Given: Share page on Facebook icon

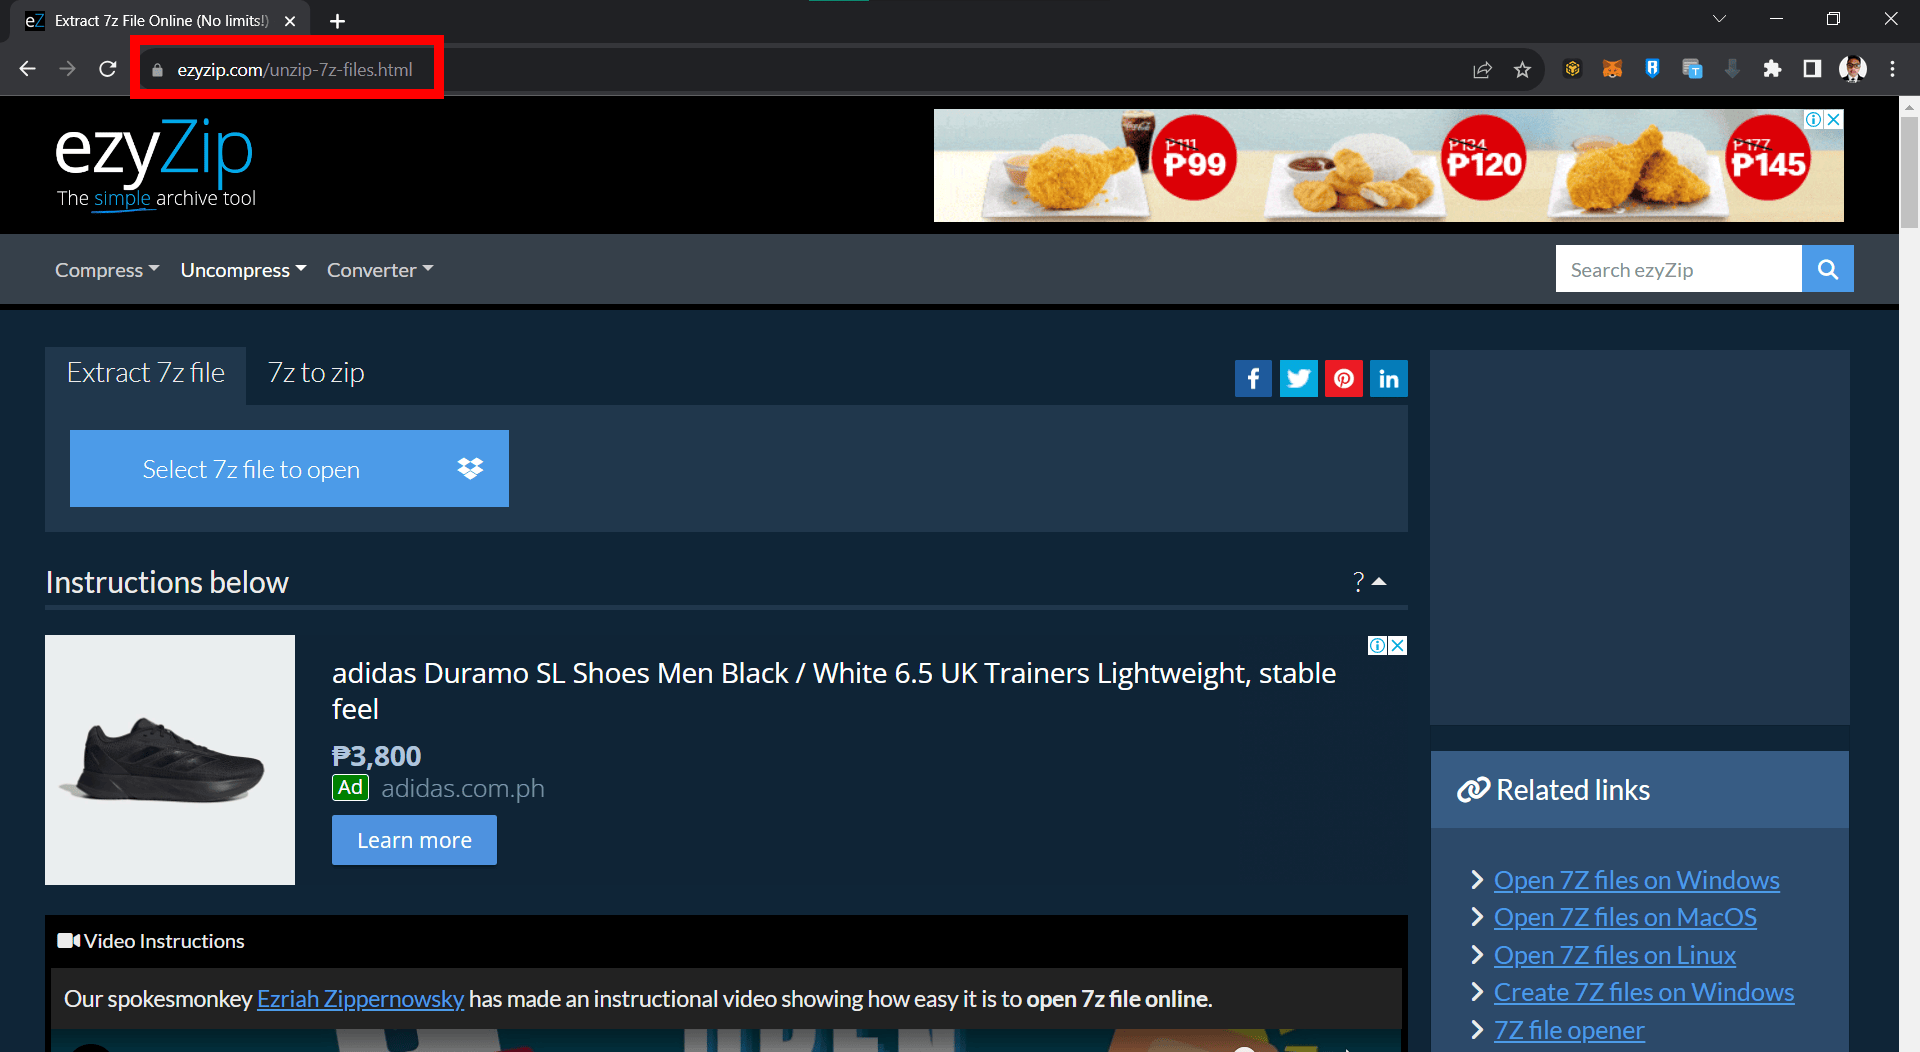Looking at the screenshot, I should [x=1253, y=379].
